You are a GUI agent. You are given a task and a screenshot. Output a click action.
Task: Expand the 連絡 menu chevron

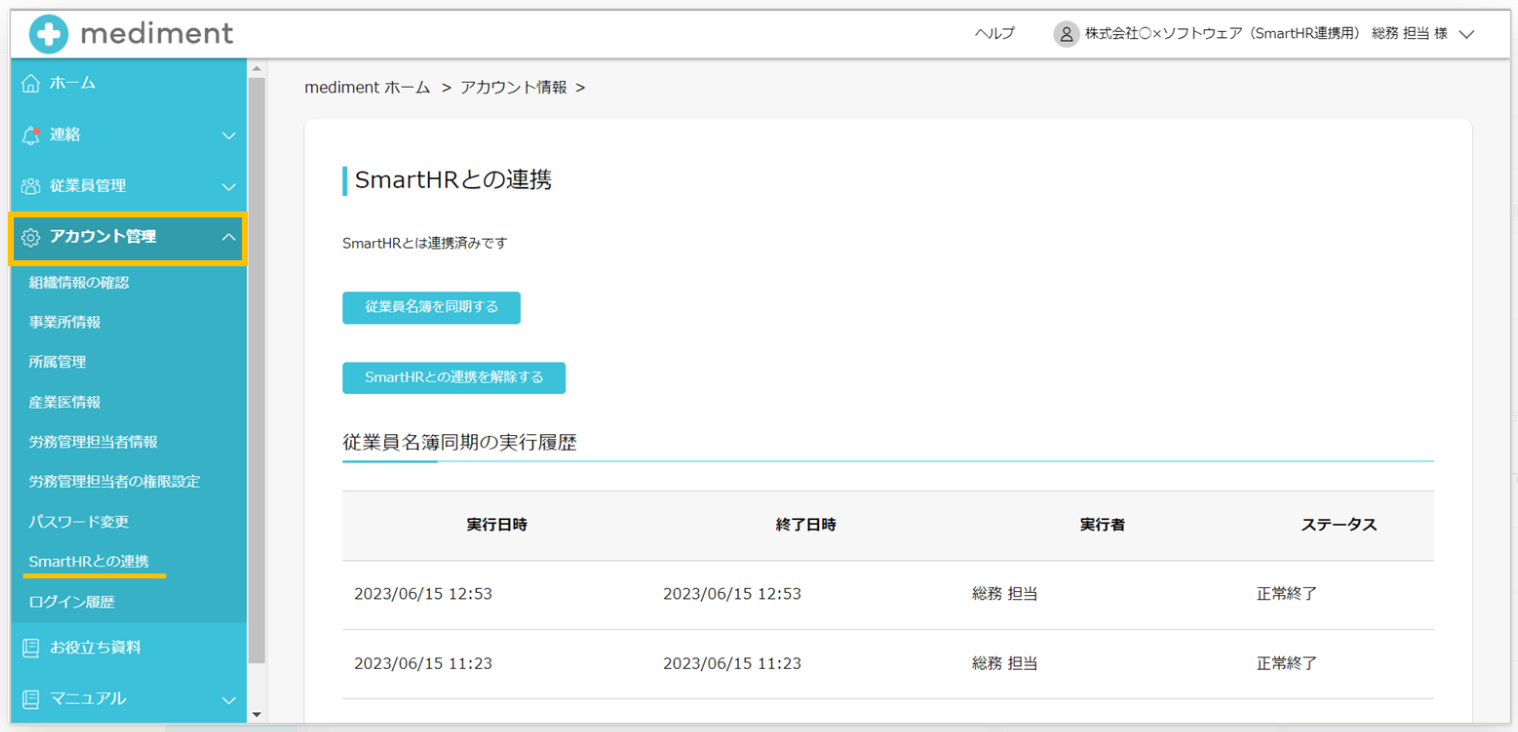[x=229, y=135]
